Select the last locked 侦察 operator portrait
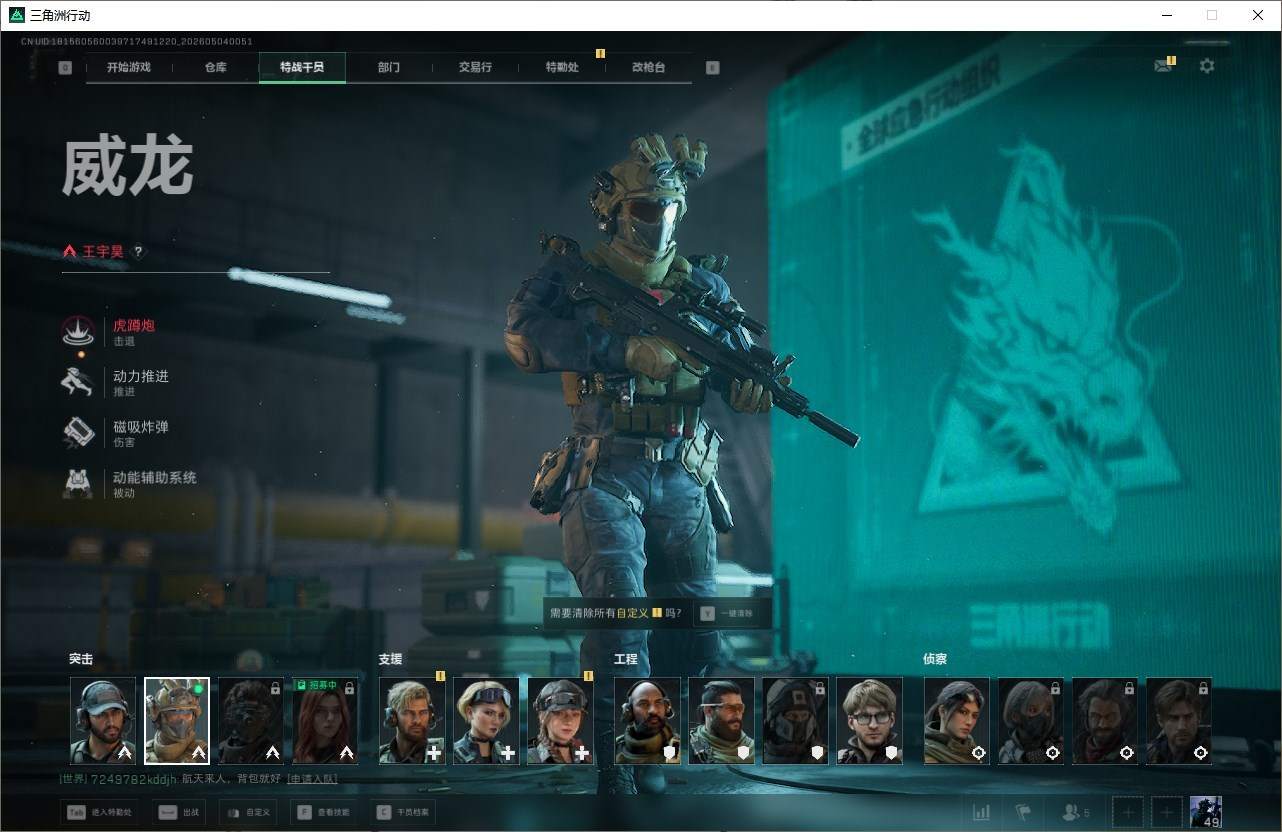This screenshot has height=832, width=1282. (1179, 721)
